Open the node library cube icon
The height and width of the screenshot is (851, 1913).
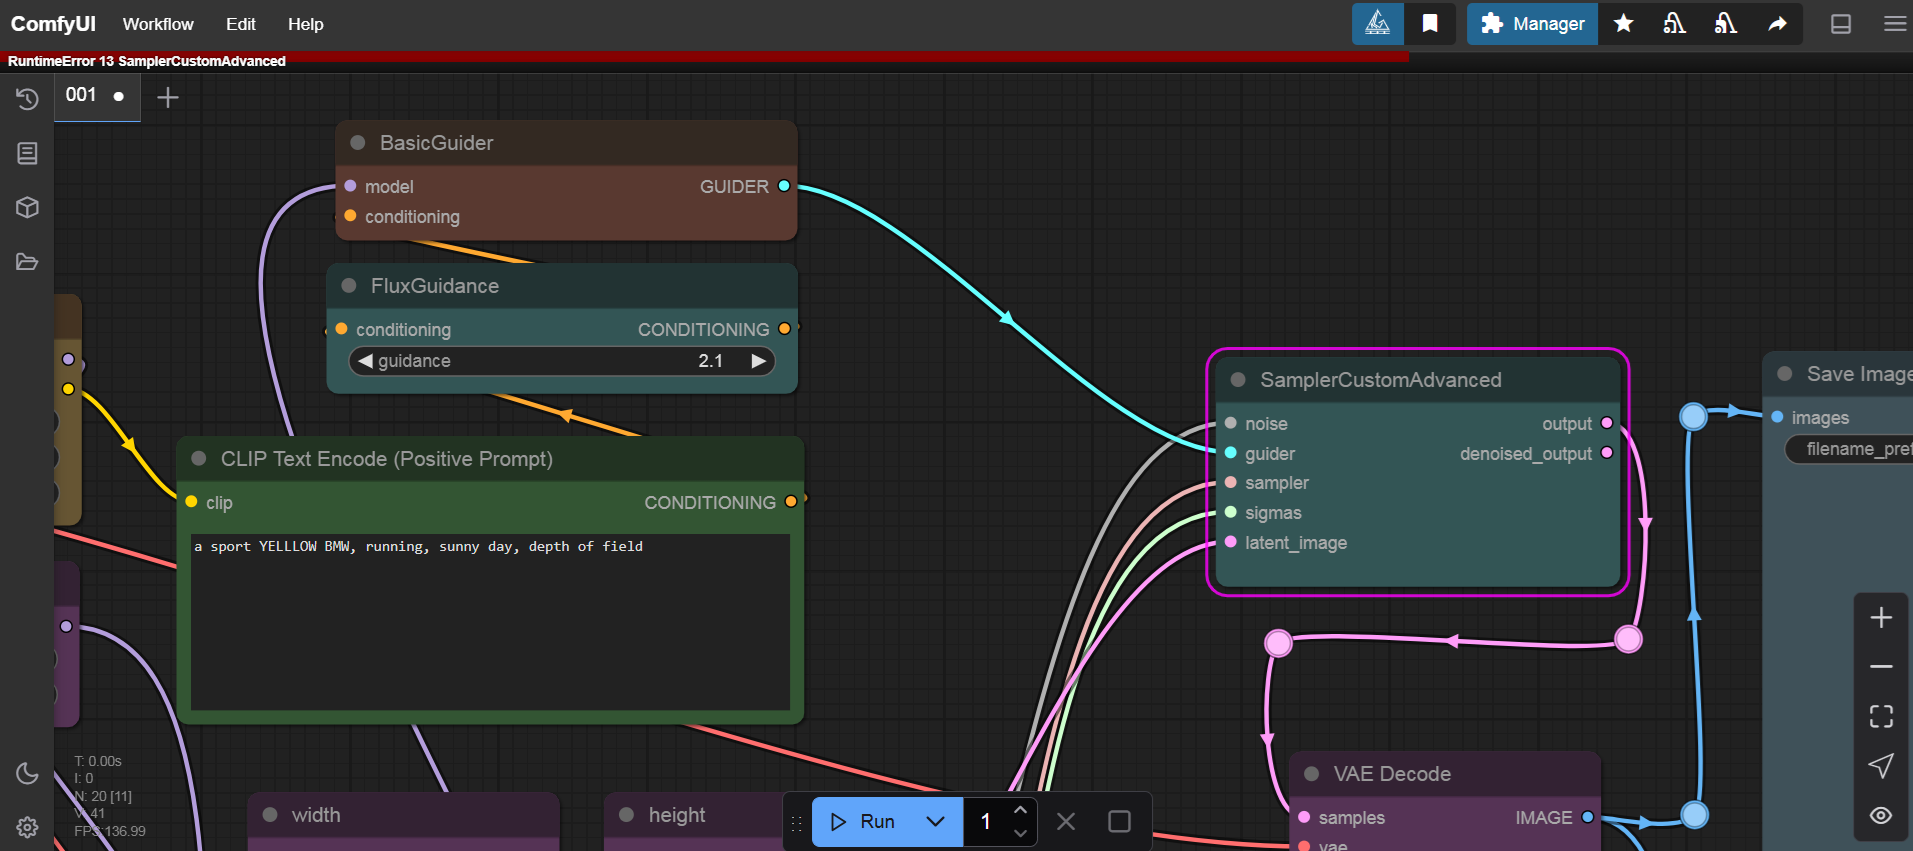27,207
